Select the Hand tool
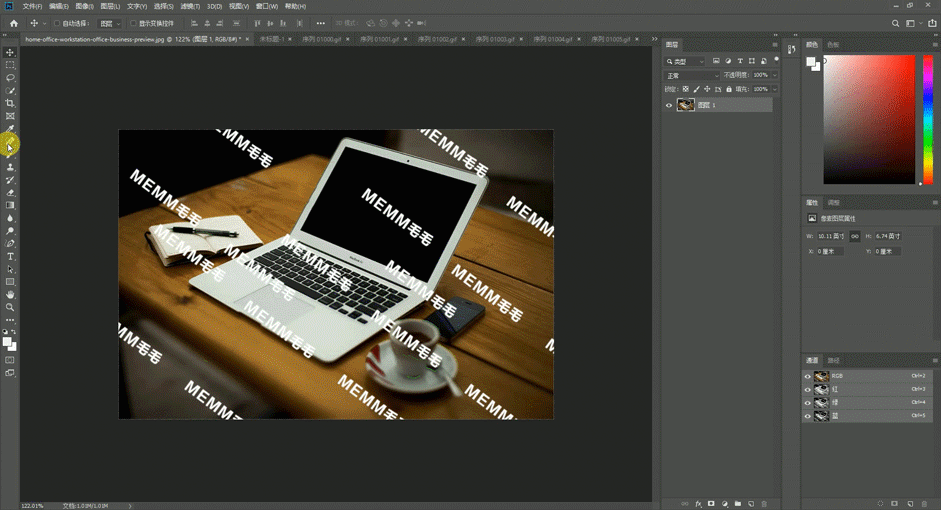The height and width of the screenshot is (510, 941). [10, 295]
